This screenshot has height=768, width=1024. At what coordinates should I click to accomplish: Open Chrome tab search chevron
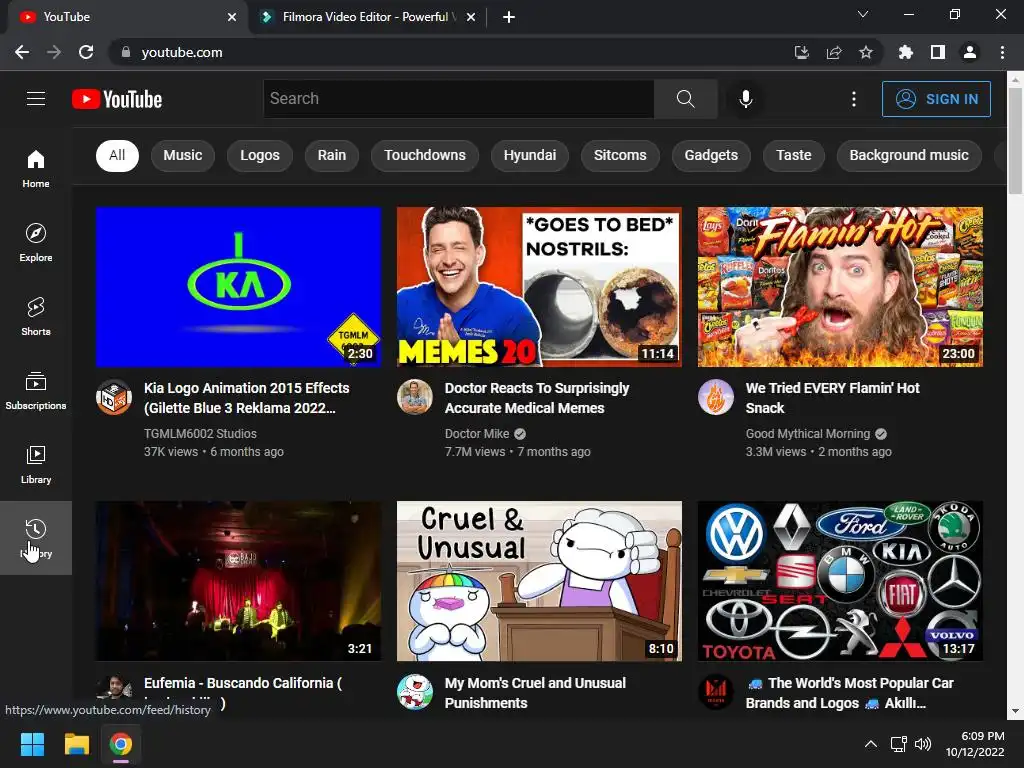pos(863,14)
